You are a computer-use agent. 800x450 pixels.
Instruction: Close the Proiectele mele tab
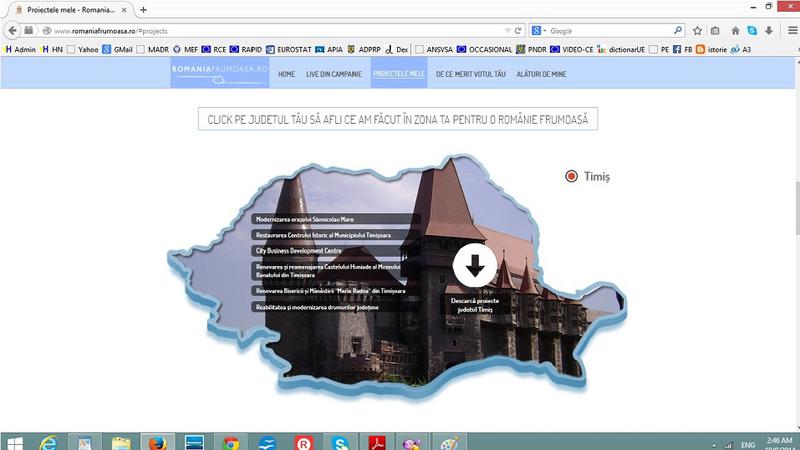pos(124,10)
